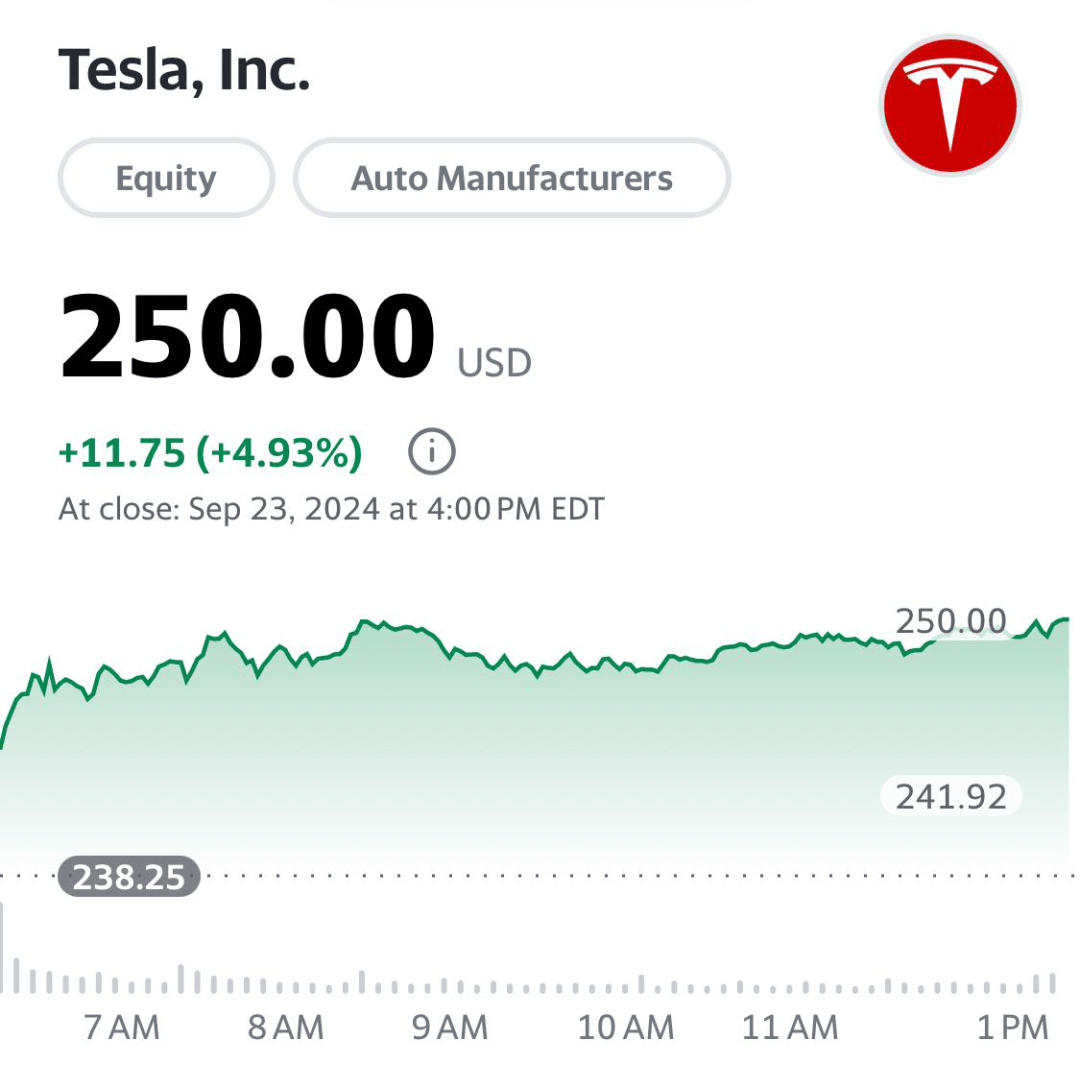Select the 8 AM time axis label
Screen dimensions: 1080x1088
click(x=286, y=1027)
